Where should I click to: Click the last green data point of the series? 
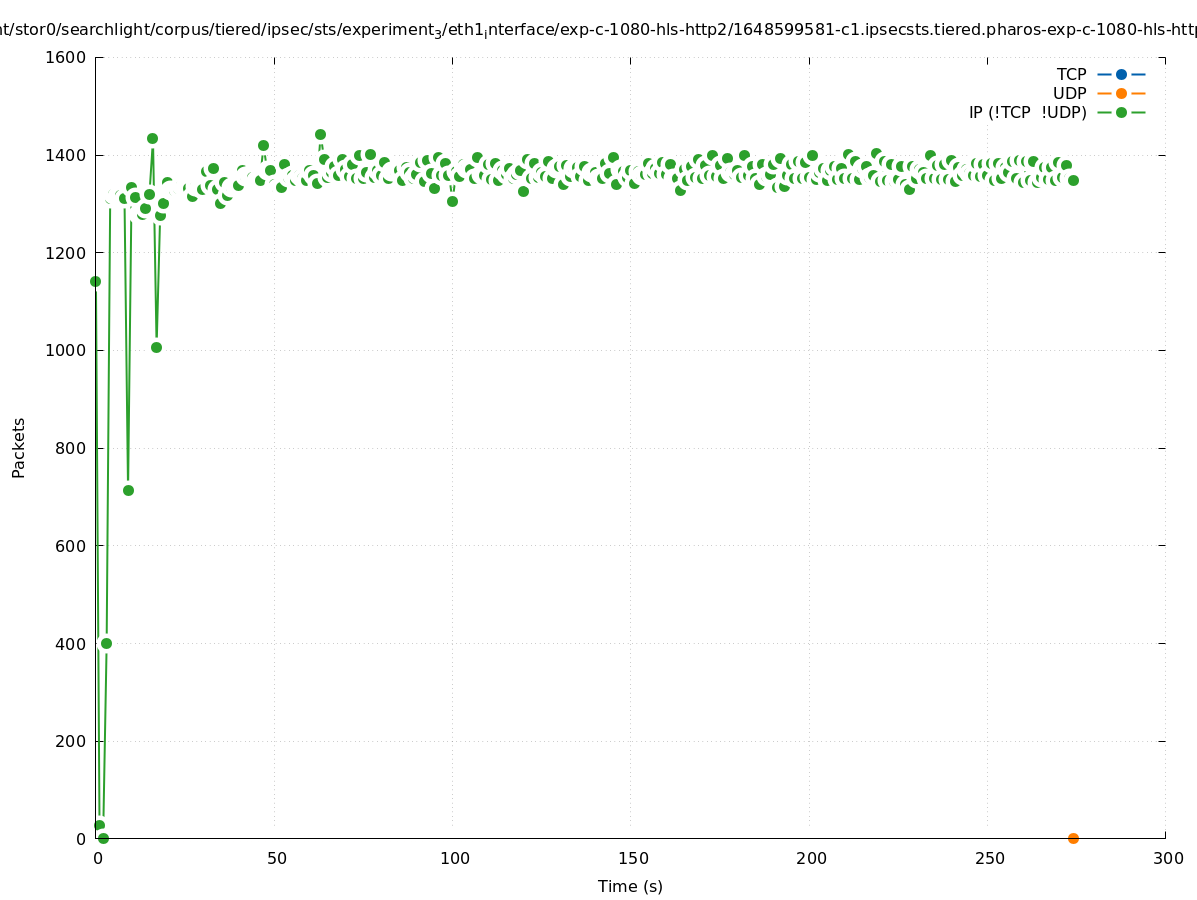[x=1073, y=180]
